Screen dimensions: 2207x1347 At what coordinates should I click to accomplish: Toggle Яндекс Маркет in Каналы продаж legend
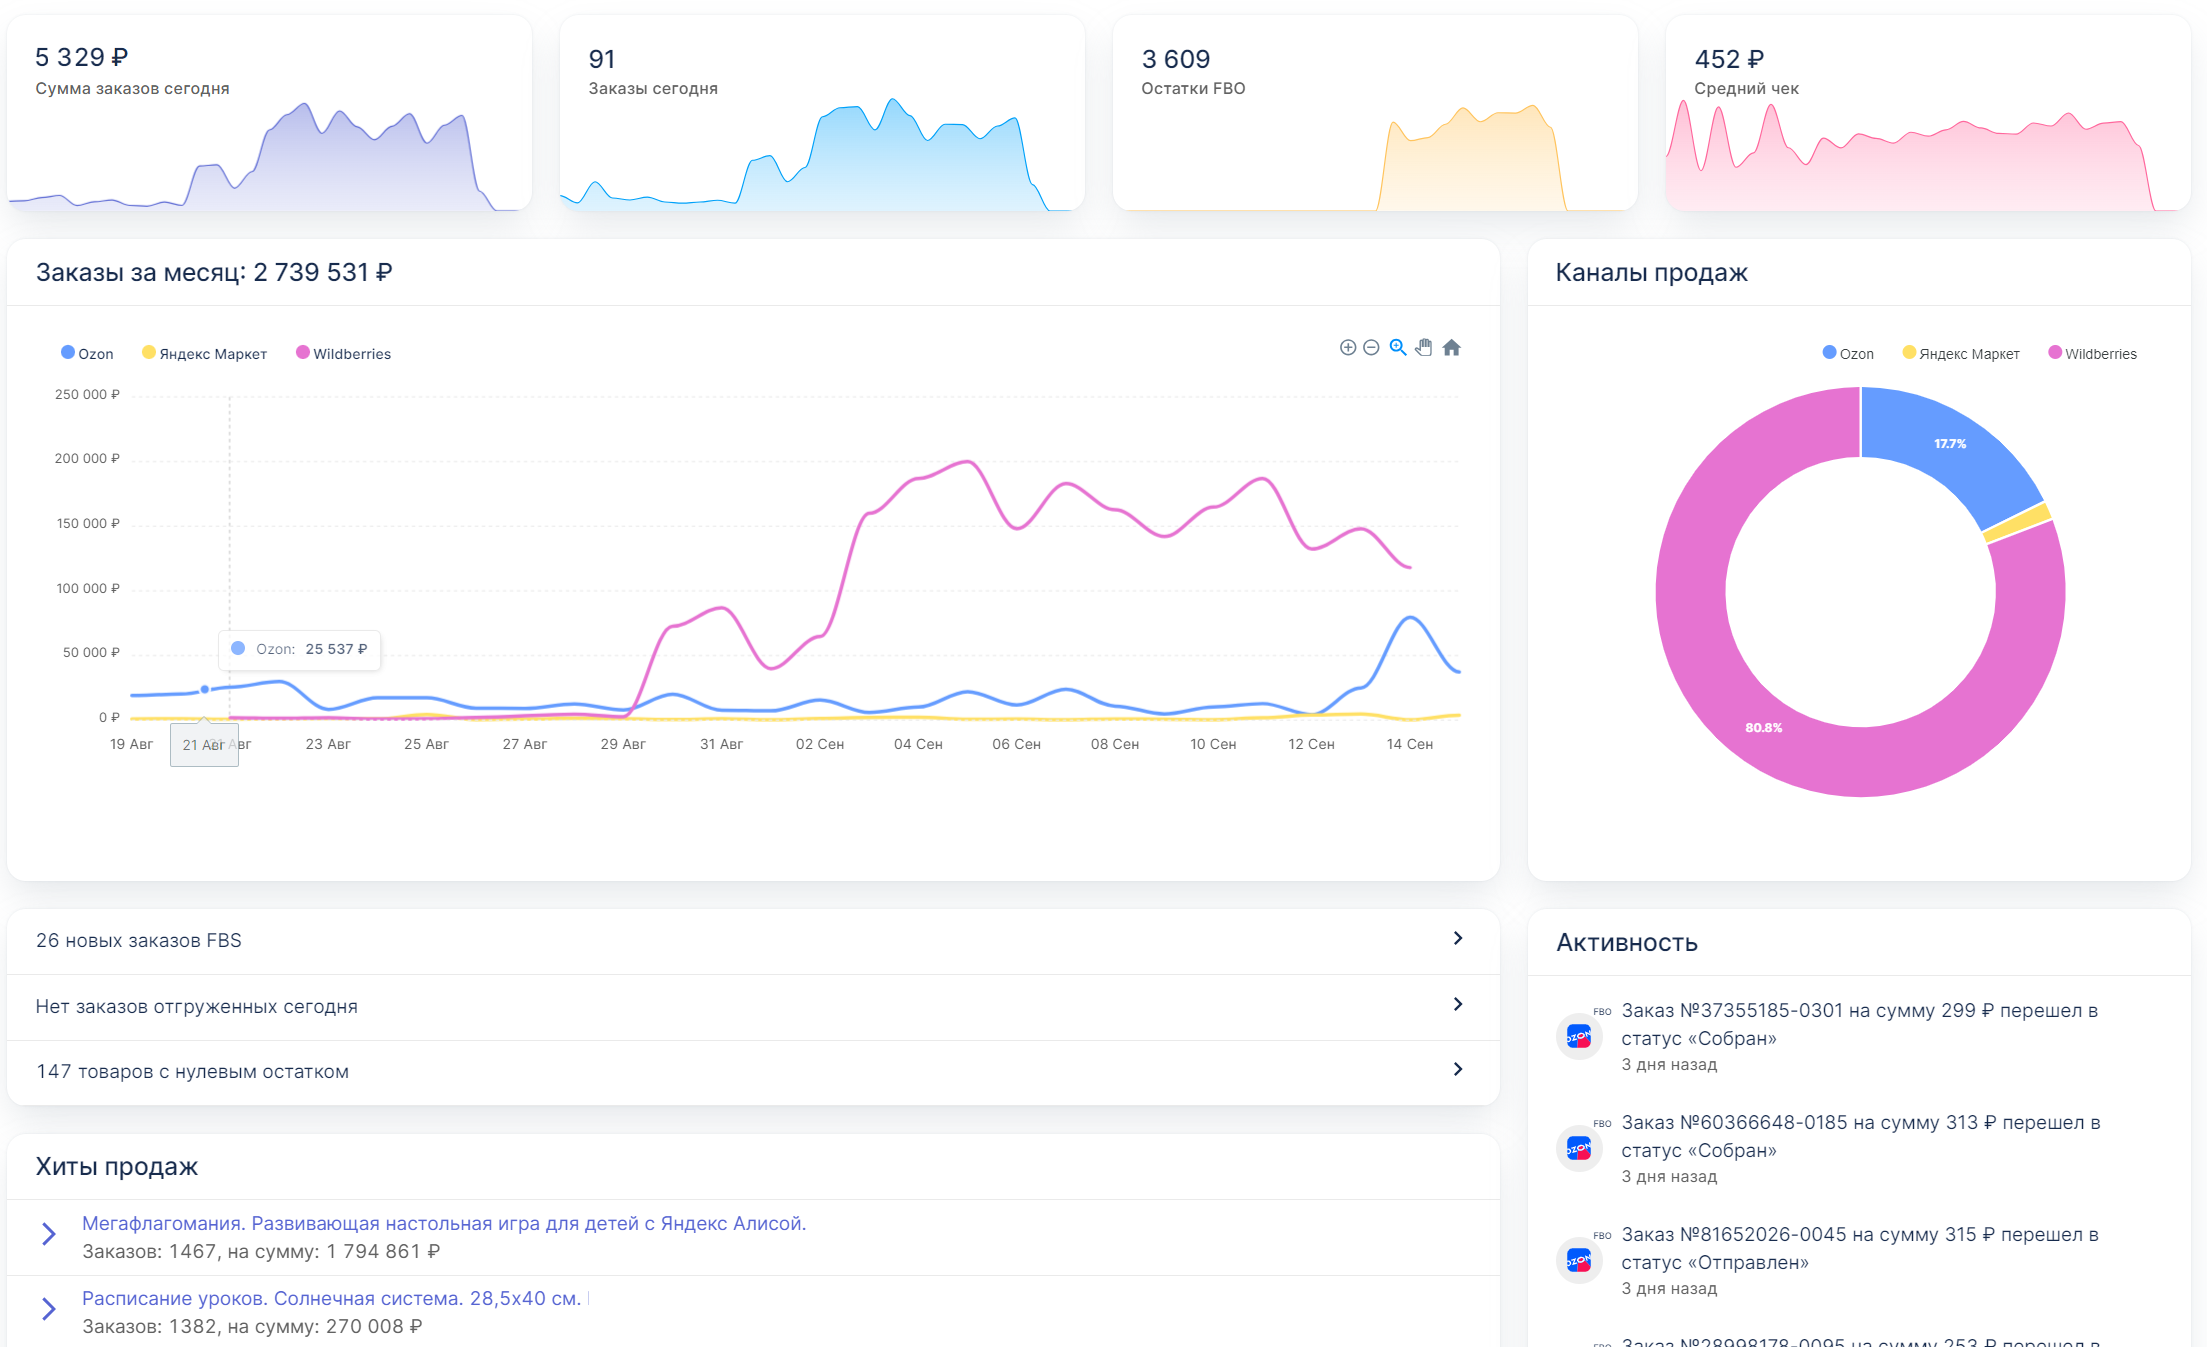pos(1961,354)
